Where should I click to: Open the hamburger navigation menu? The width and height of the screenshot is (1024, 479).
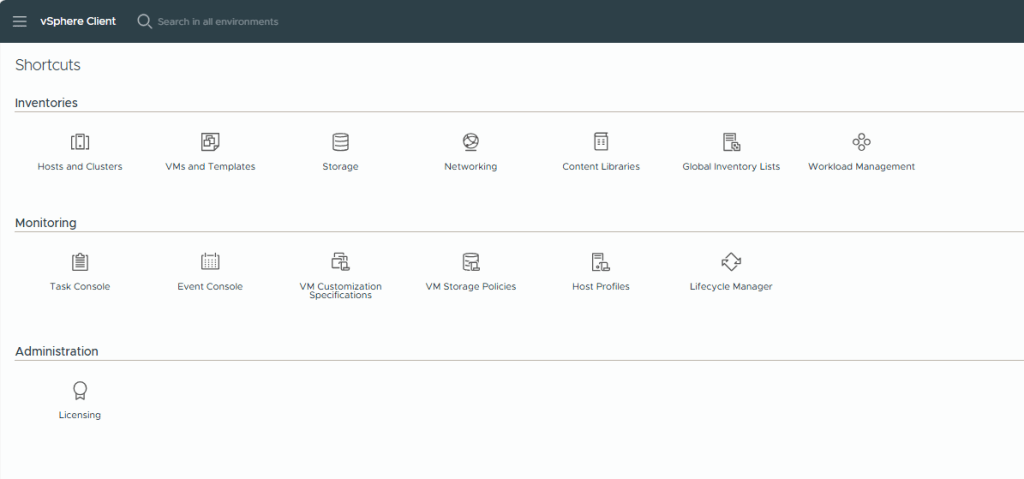click(x=20, y=22)
